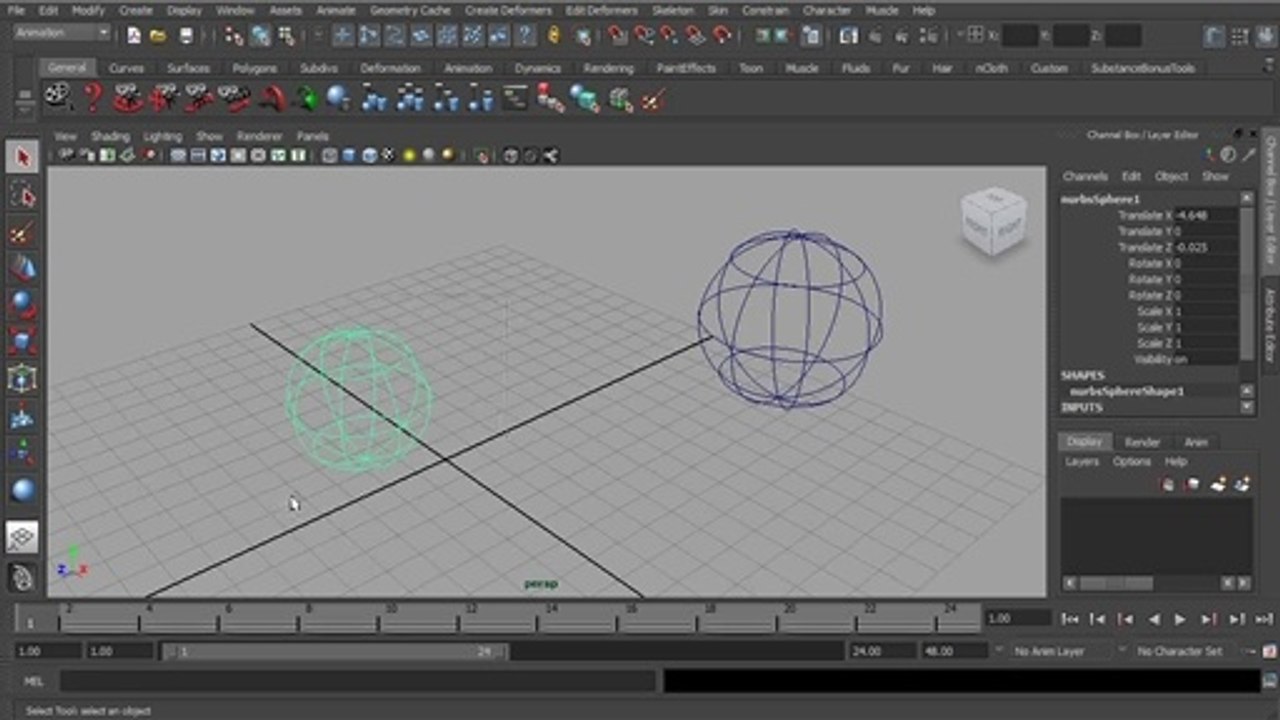The width and height of the screenshot is (1280, 720).
Task: Open the Create Deformers menu
Action: (x=508, y=10)
